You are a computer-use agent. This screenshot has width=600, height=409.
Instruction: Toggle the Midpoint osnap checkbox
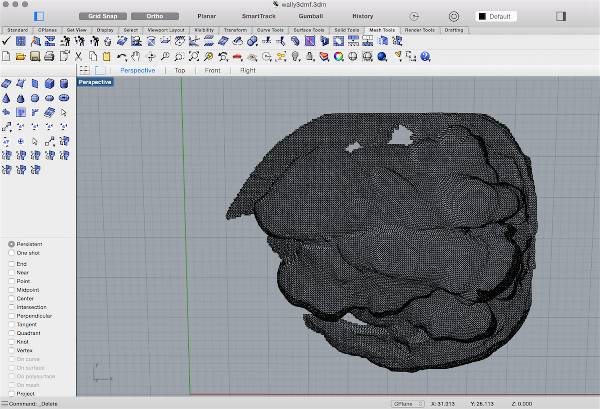pyautogui.click(x=12, y=290)
